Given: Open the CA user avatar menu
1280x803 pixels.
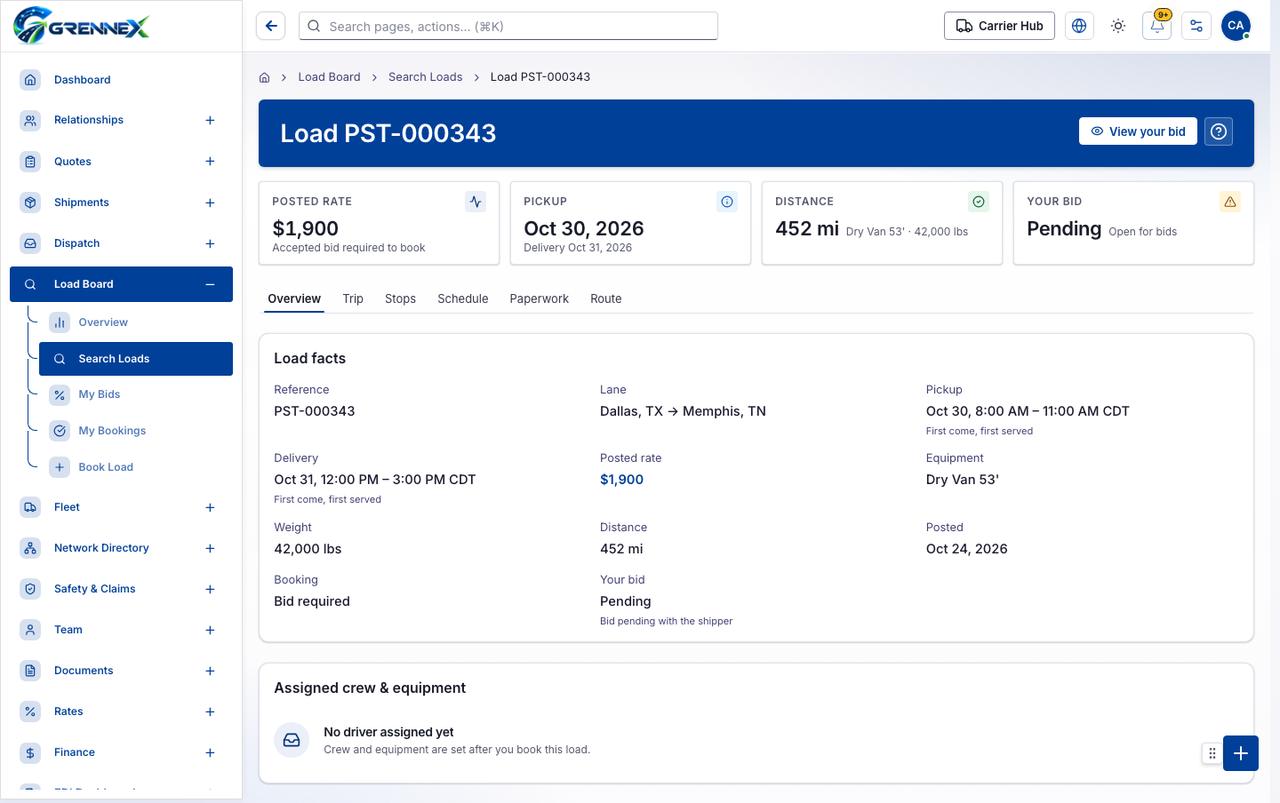Looking at the screenshot, I should pyautogui.click(x=1236, y=26).
